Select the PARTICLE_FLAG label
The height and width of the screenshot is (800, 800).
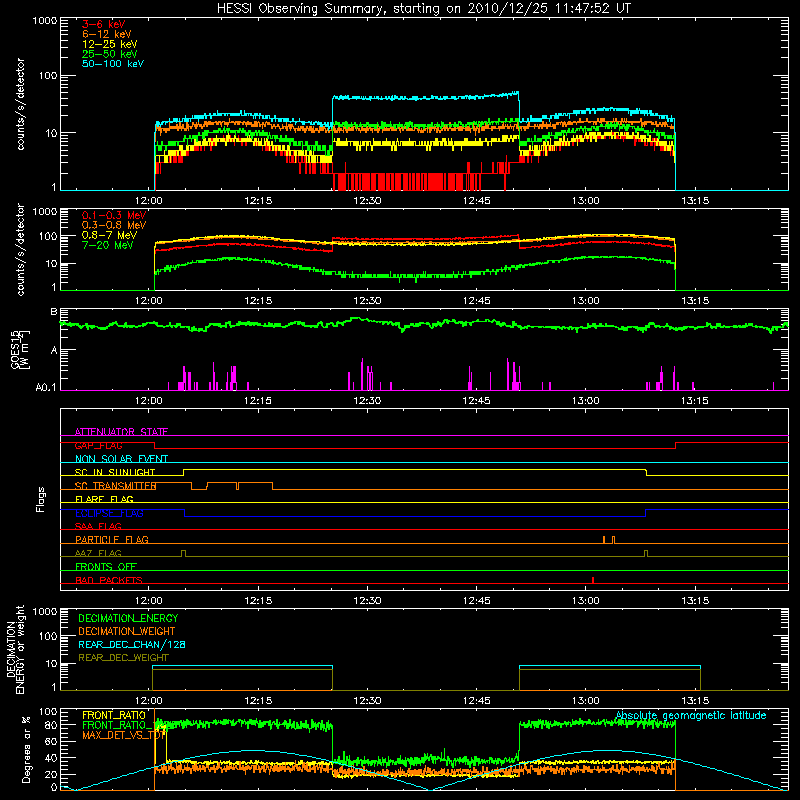click(112, 539)
